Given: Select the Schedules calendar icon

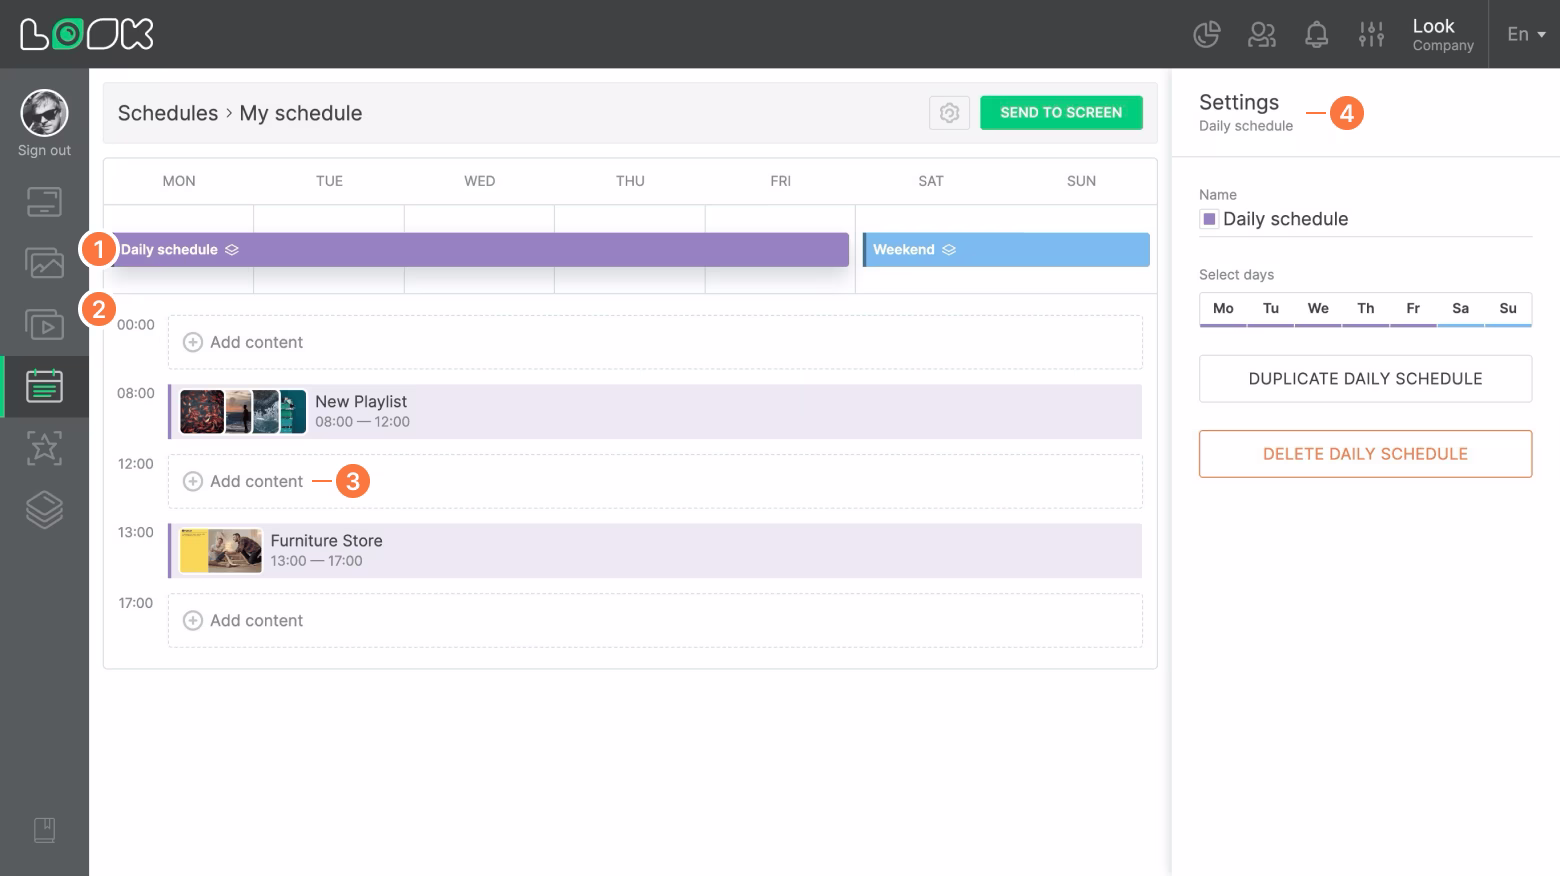Looking at the screenshot, I should point(44,386).
